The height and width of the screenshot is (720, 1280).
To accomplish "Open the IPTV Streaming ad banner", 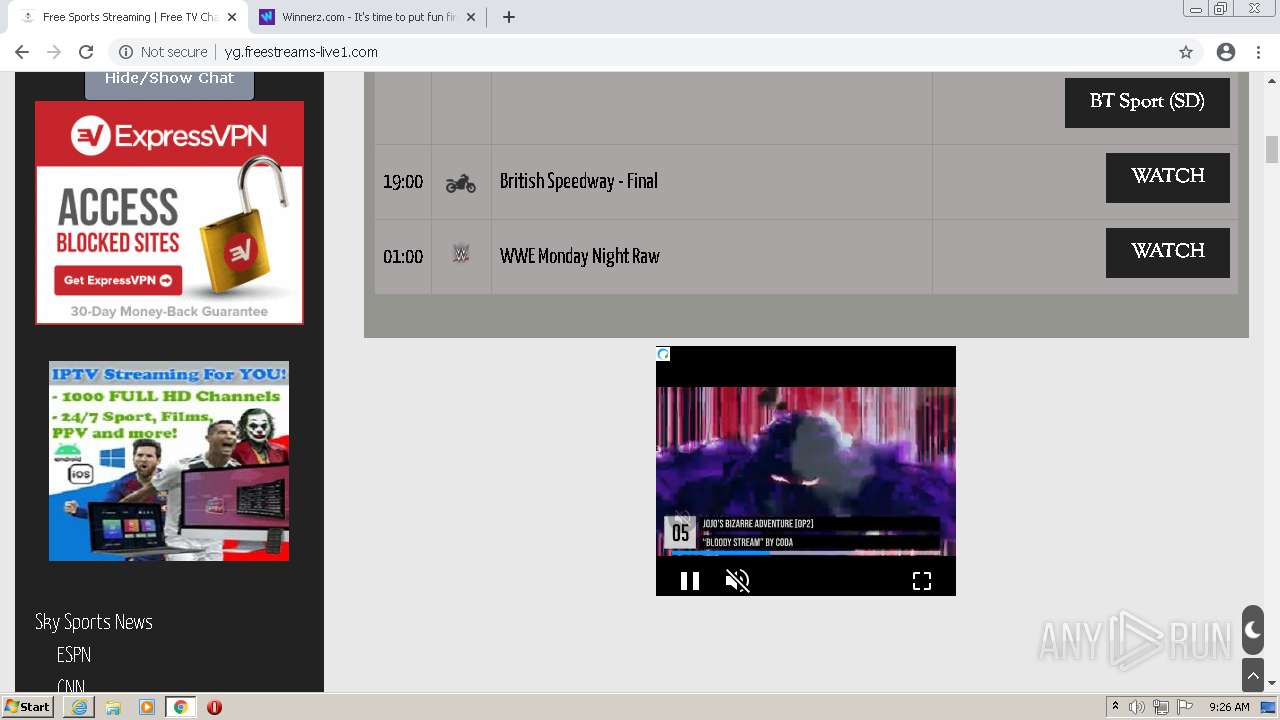I will (x=169, y=461).
